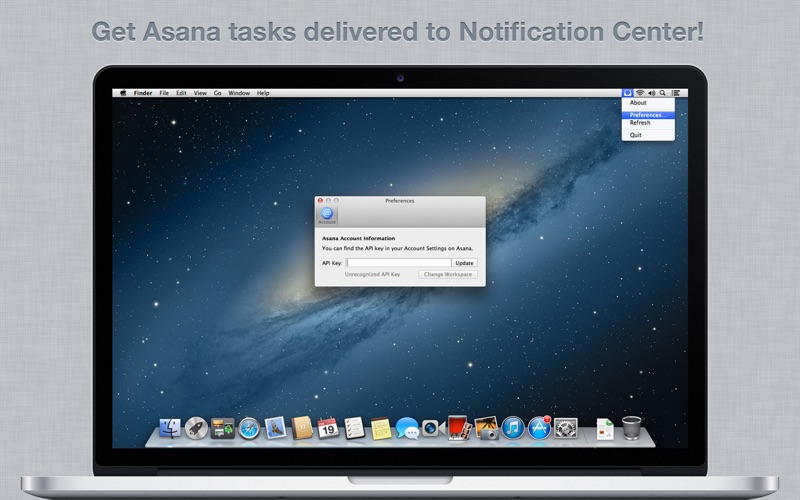
Task: Click the Asana notifier menu bar icon
Action: [x=628, y=93]
